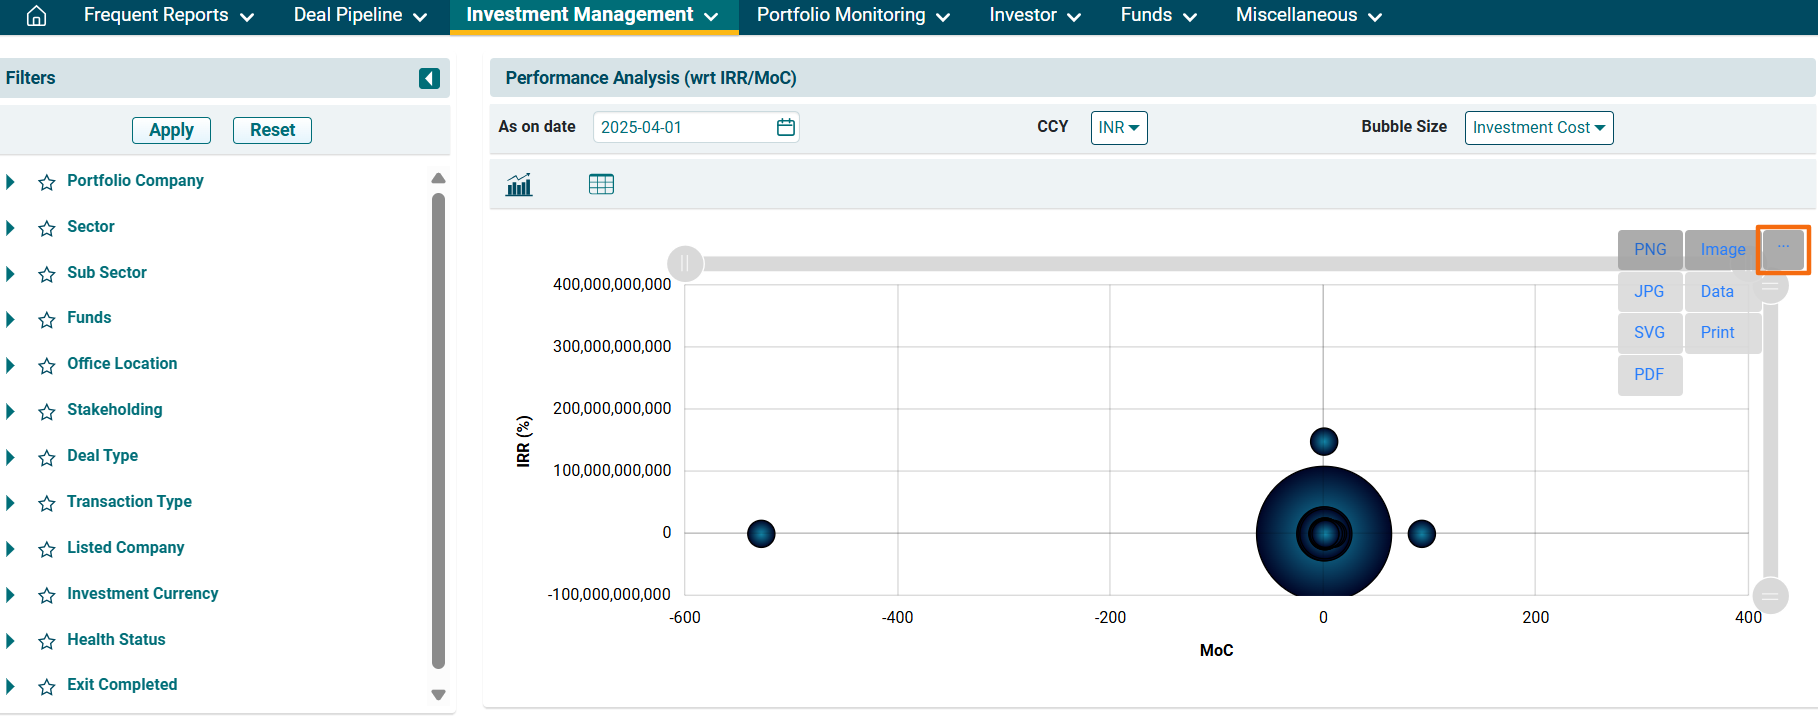
Task: Favorite the Portfolio Company filter star
Action: (x=47, y=182)
